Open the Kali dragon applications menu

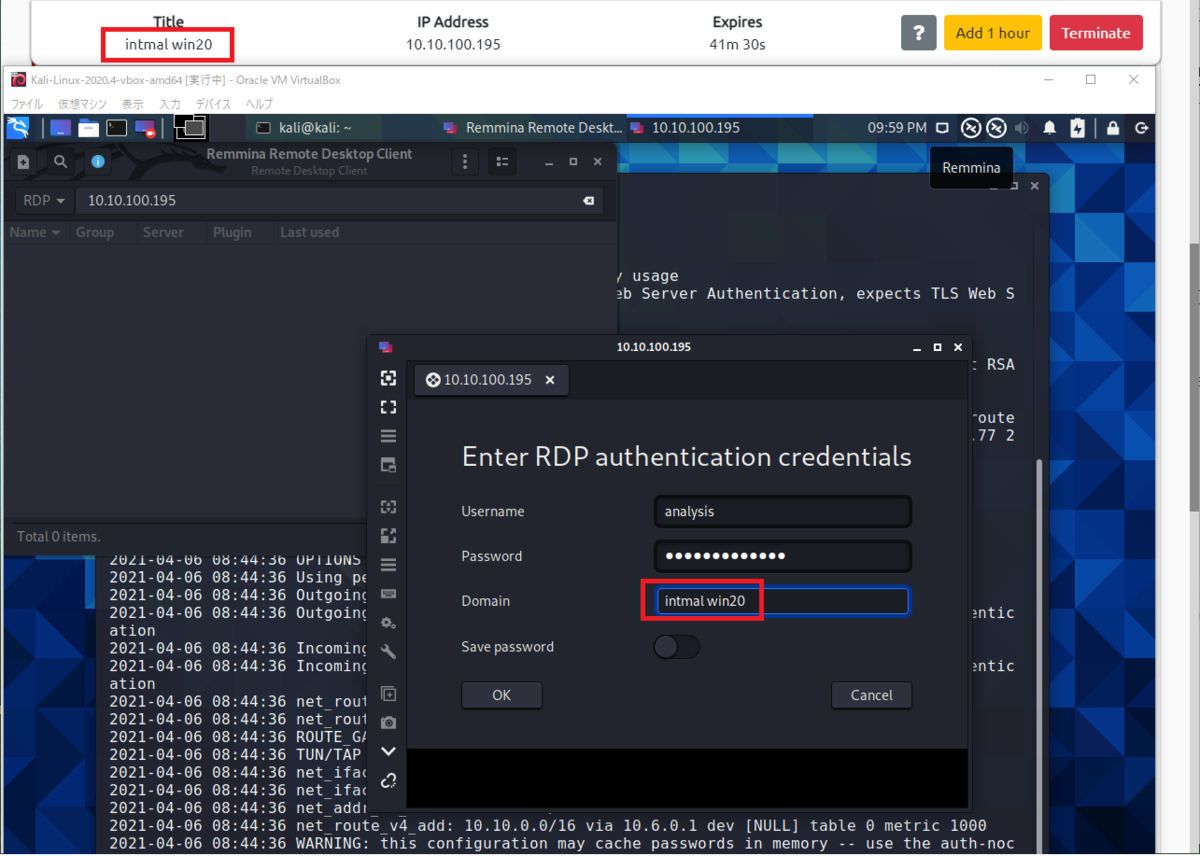pyautogui.click(x=18, y=128)
